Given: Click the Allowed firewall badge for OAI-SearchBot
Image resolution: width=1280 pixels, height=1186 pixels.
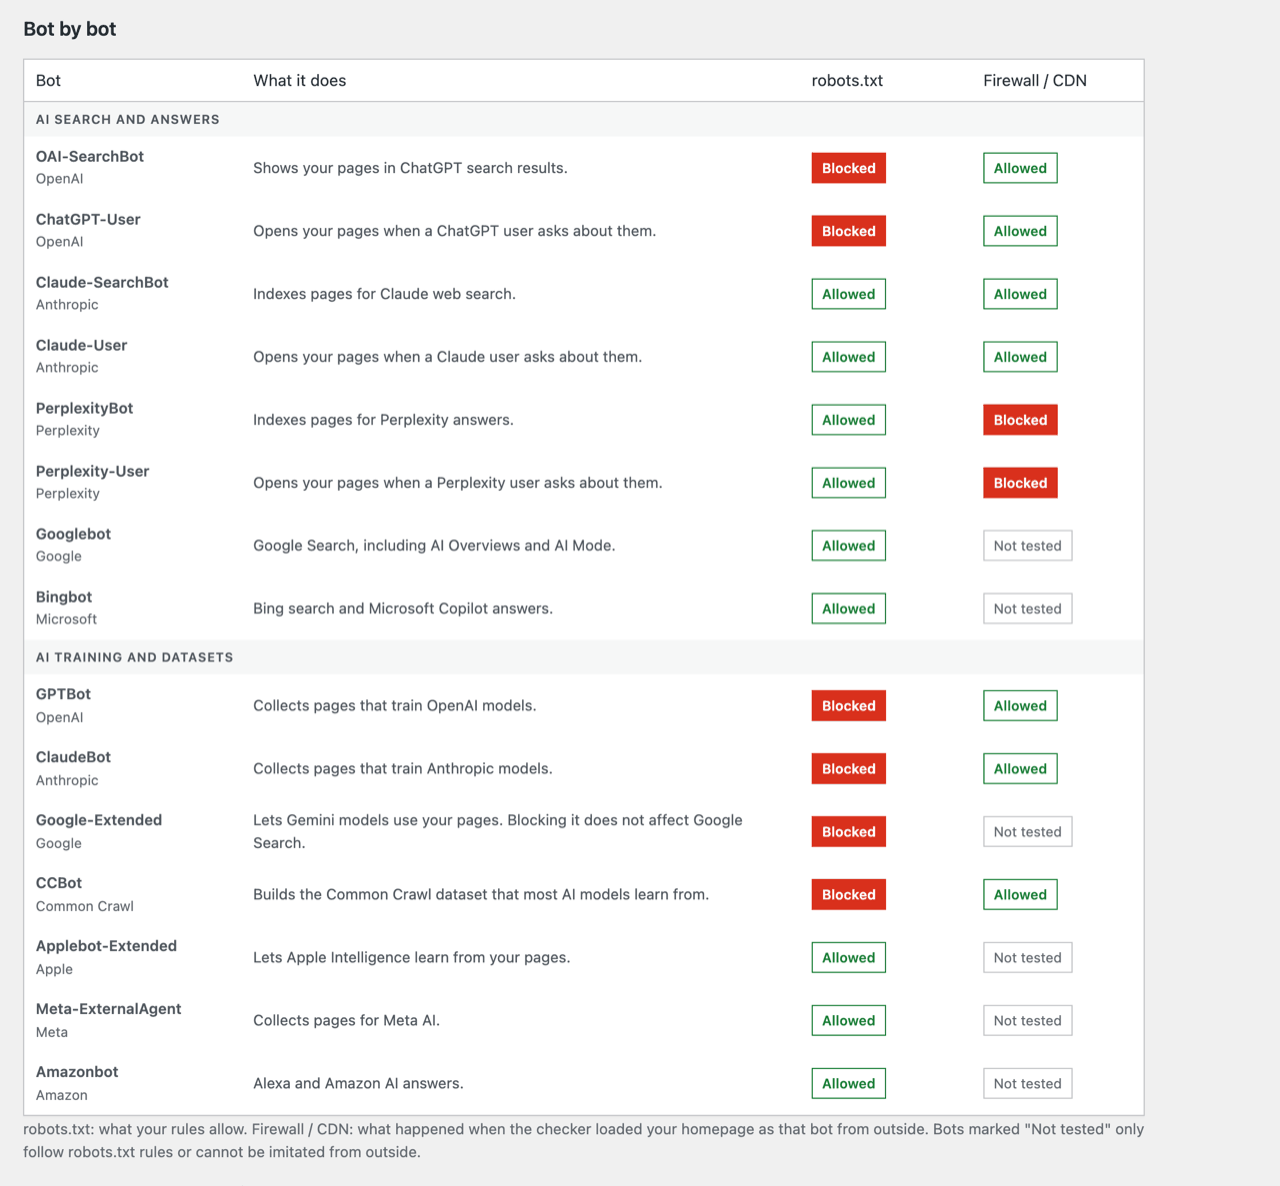Looking at the screenshot, I should (x=1020, y=168).
